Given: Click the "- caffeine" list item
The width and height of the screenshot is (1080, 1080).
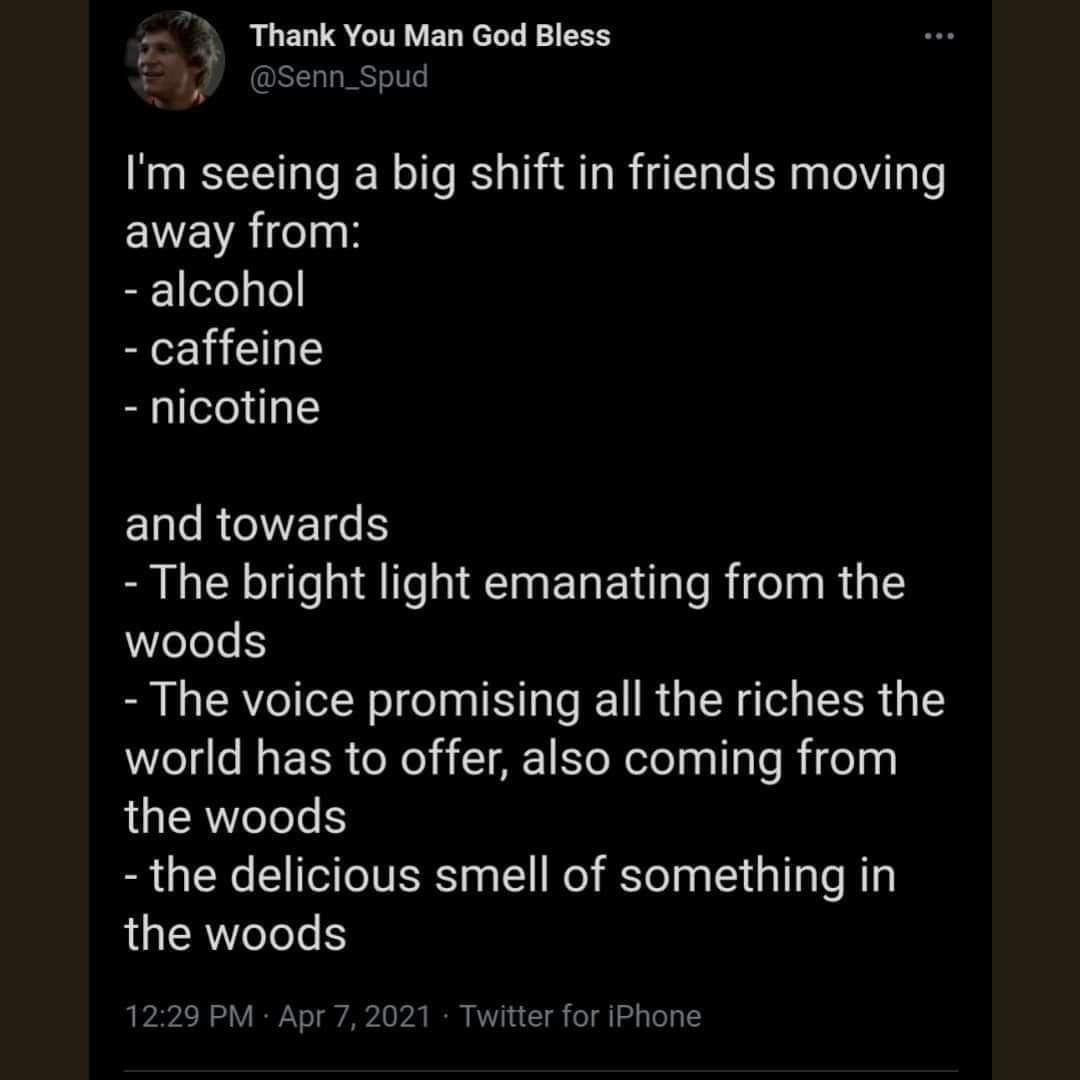Looking at the screenshot, I should [x=224, y=349].
